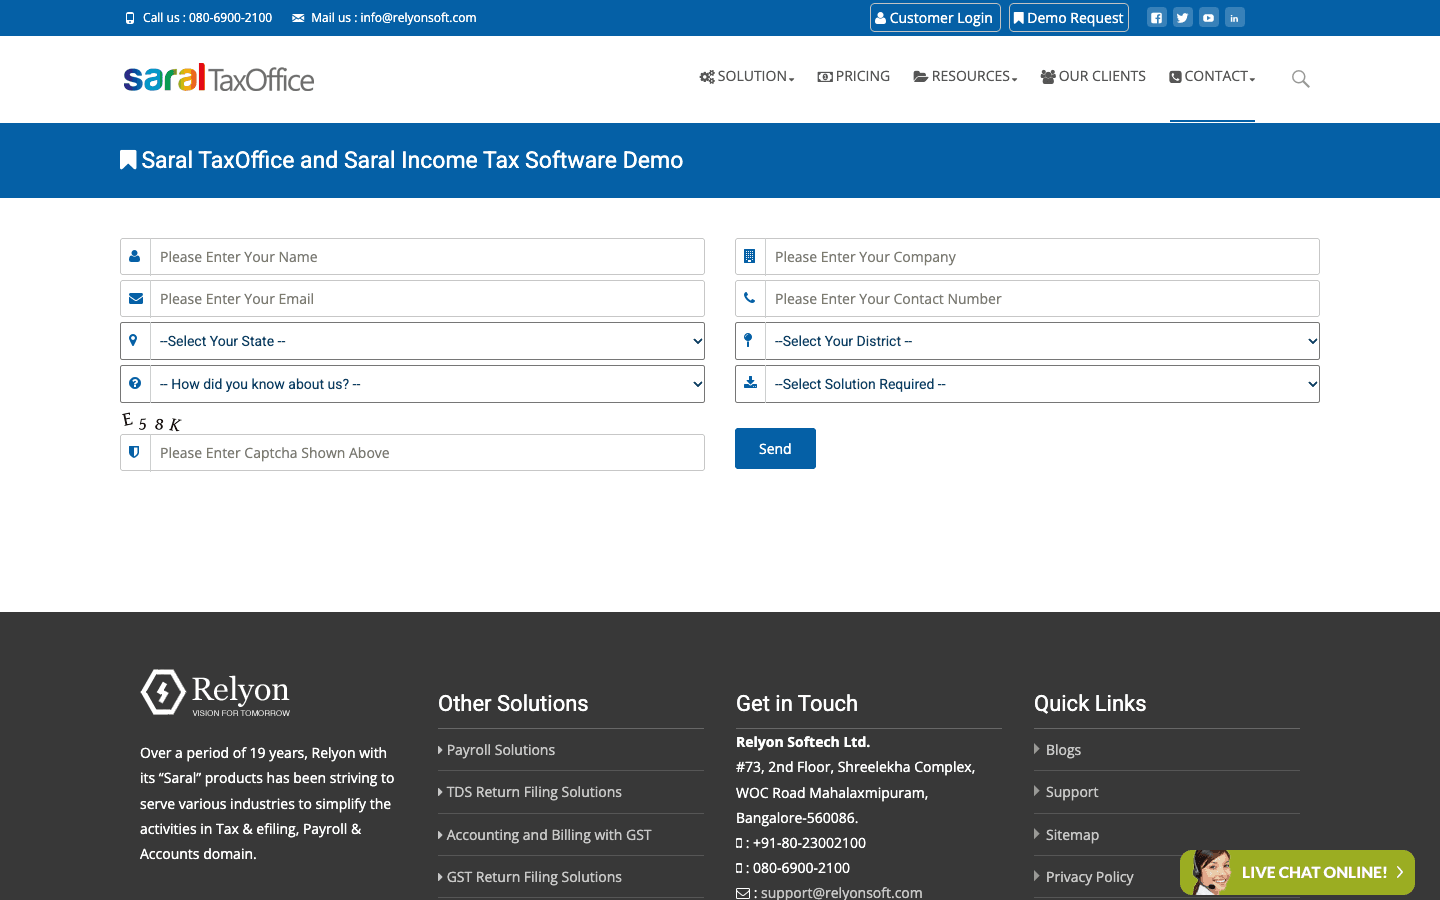Open the Blogs quick link
The image size is (1440, 900).
tap(1063, 750)
